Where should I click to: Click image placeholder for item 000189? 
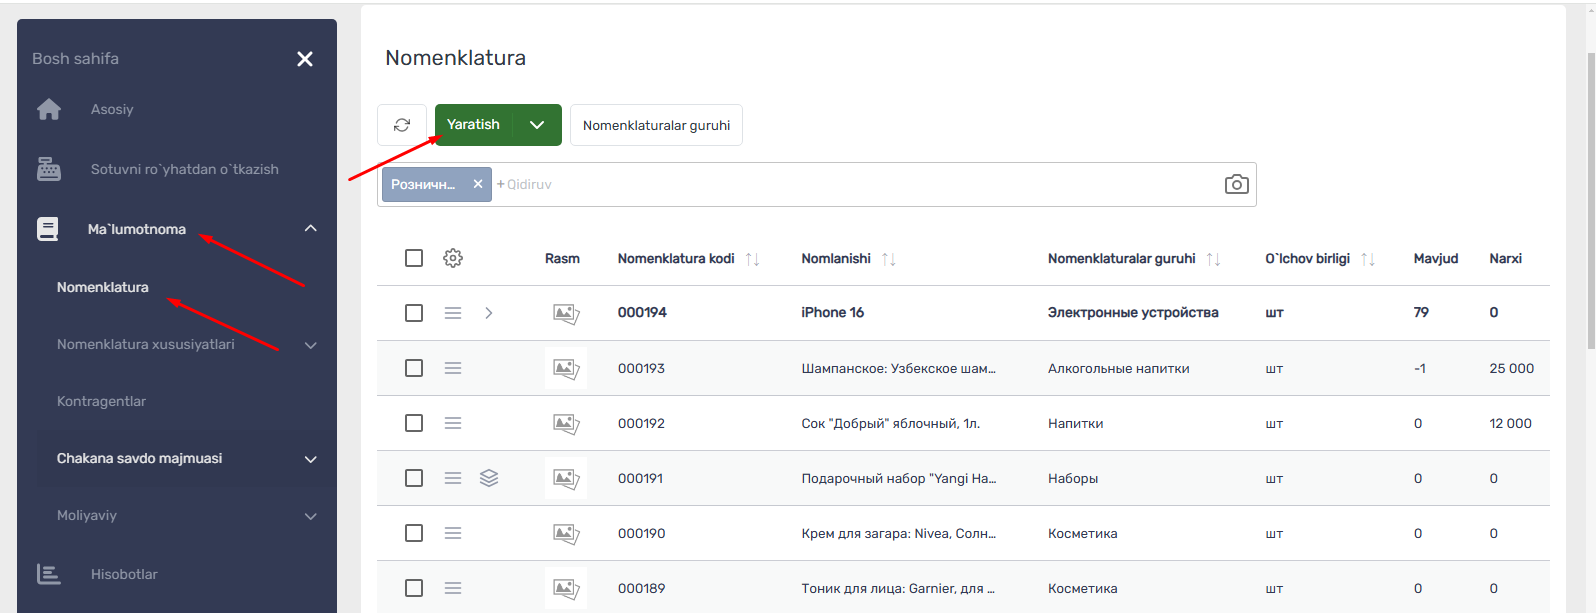coord(566,588)
